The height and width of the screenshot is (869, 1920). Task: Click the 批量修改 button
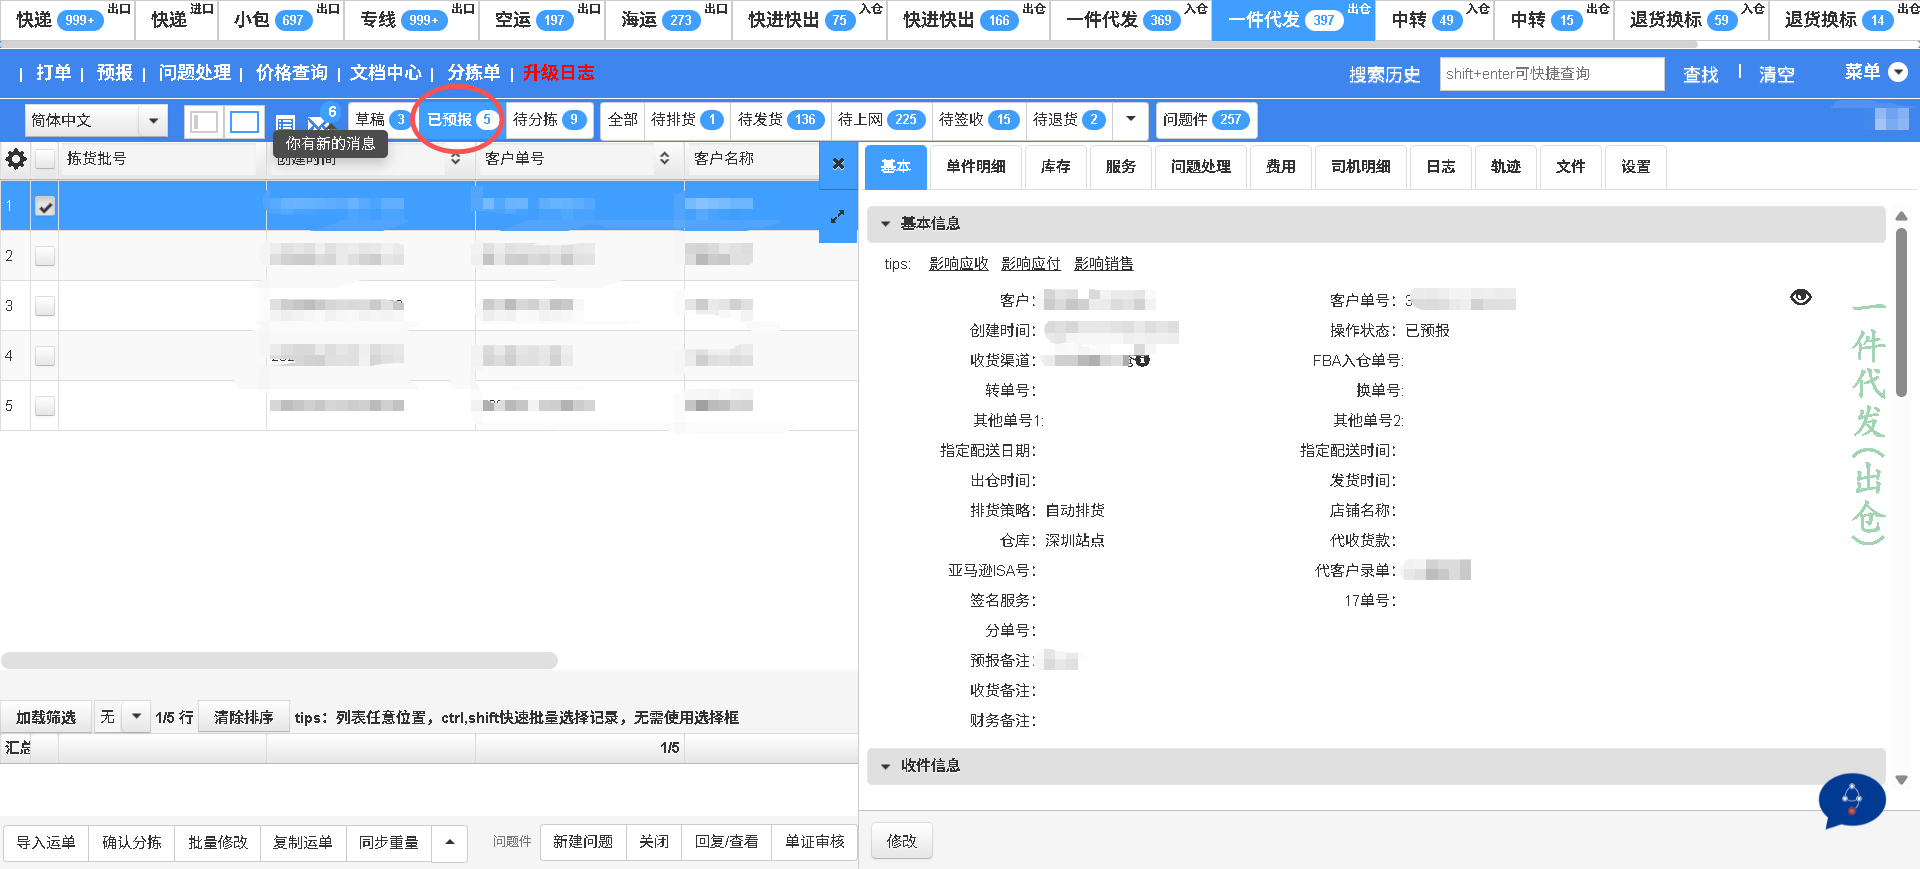click(218, 842)
